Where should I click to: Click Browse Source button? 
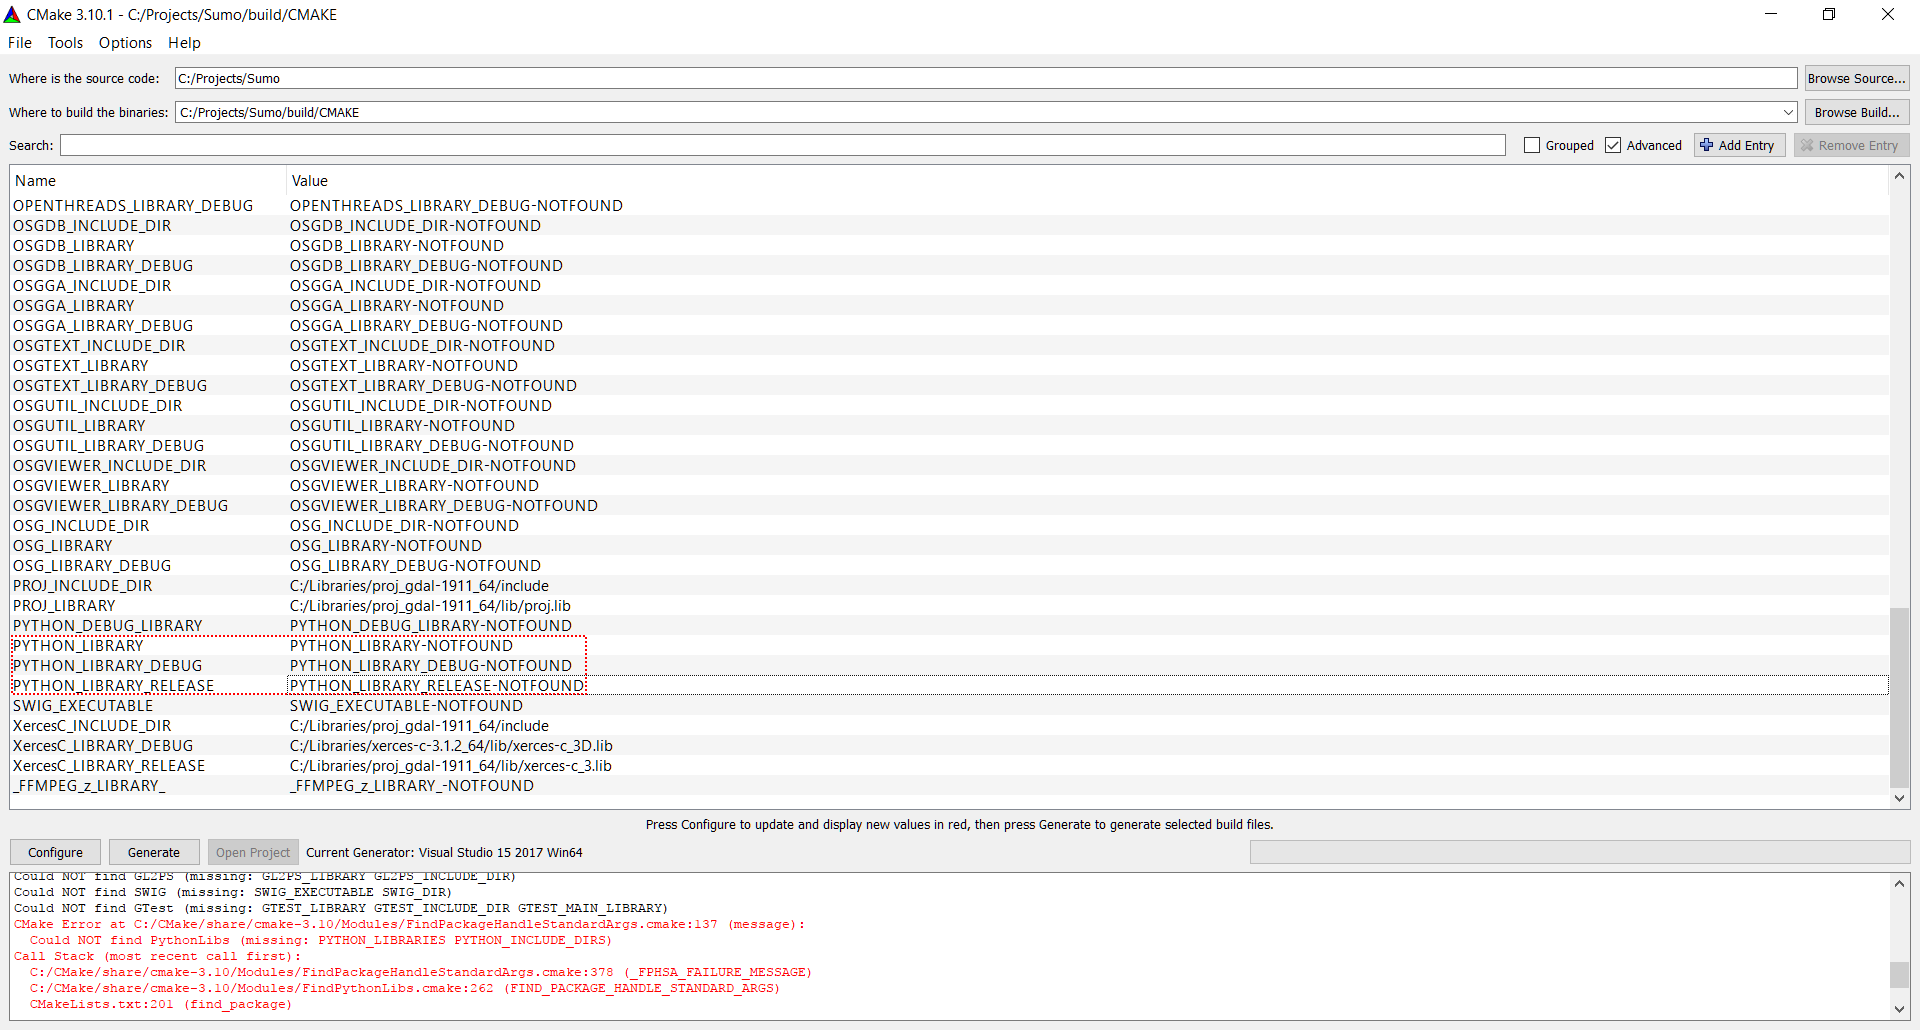click(x=1856, y=78)
